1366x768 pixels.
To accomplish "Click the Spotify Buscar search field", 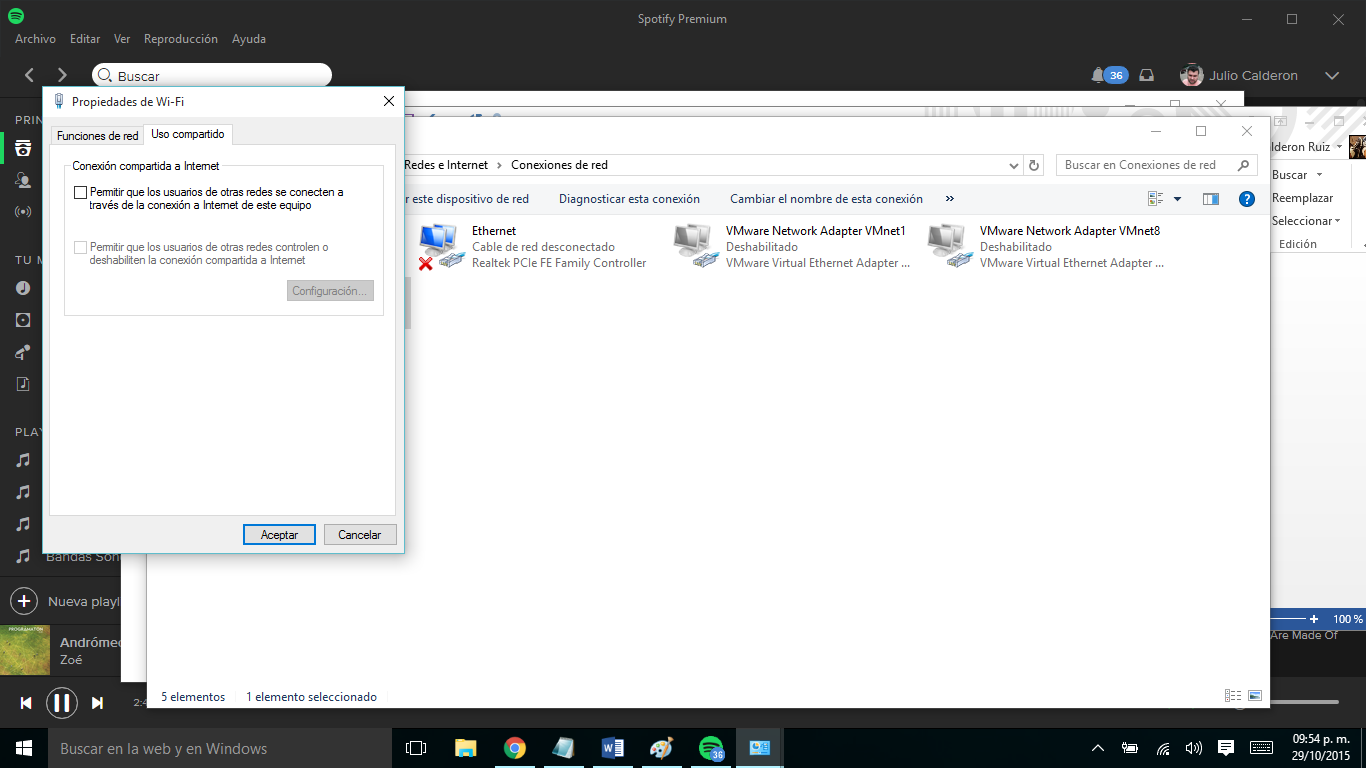I will point(211,75).
